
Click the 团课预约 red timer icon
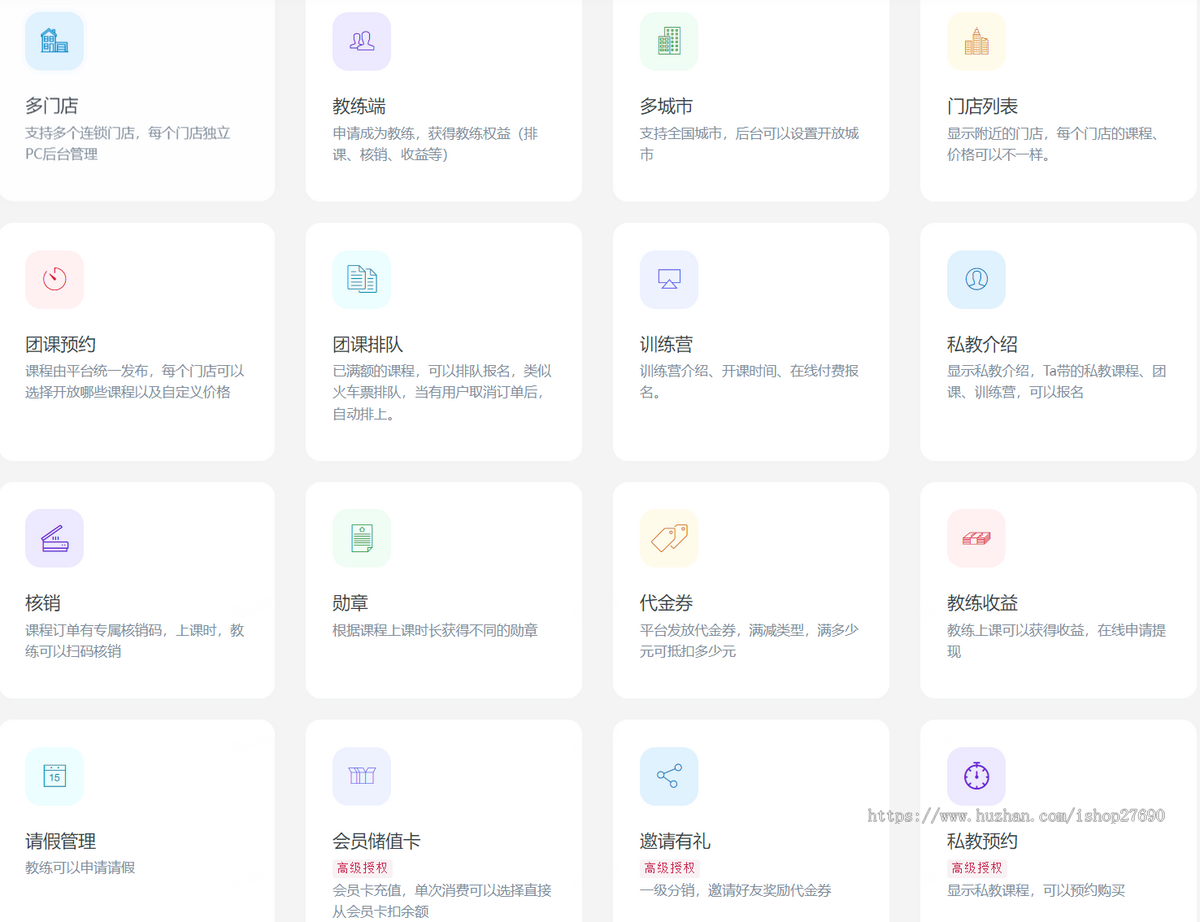(x=54, y=279)
